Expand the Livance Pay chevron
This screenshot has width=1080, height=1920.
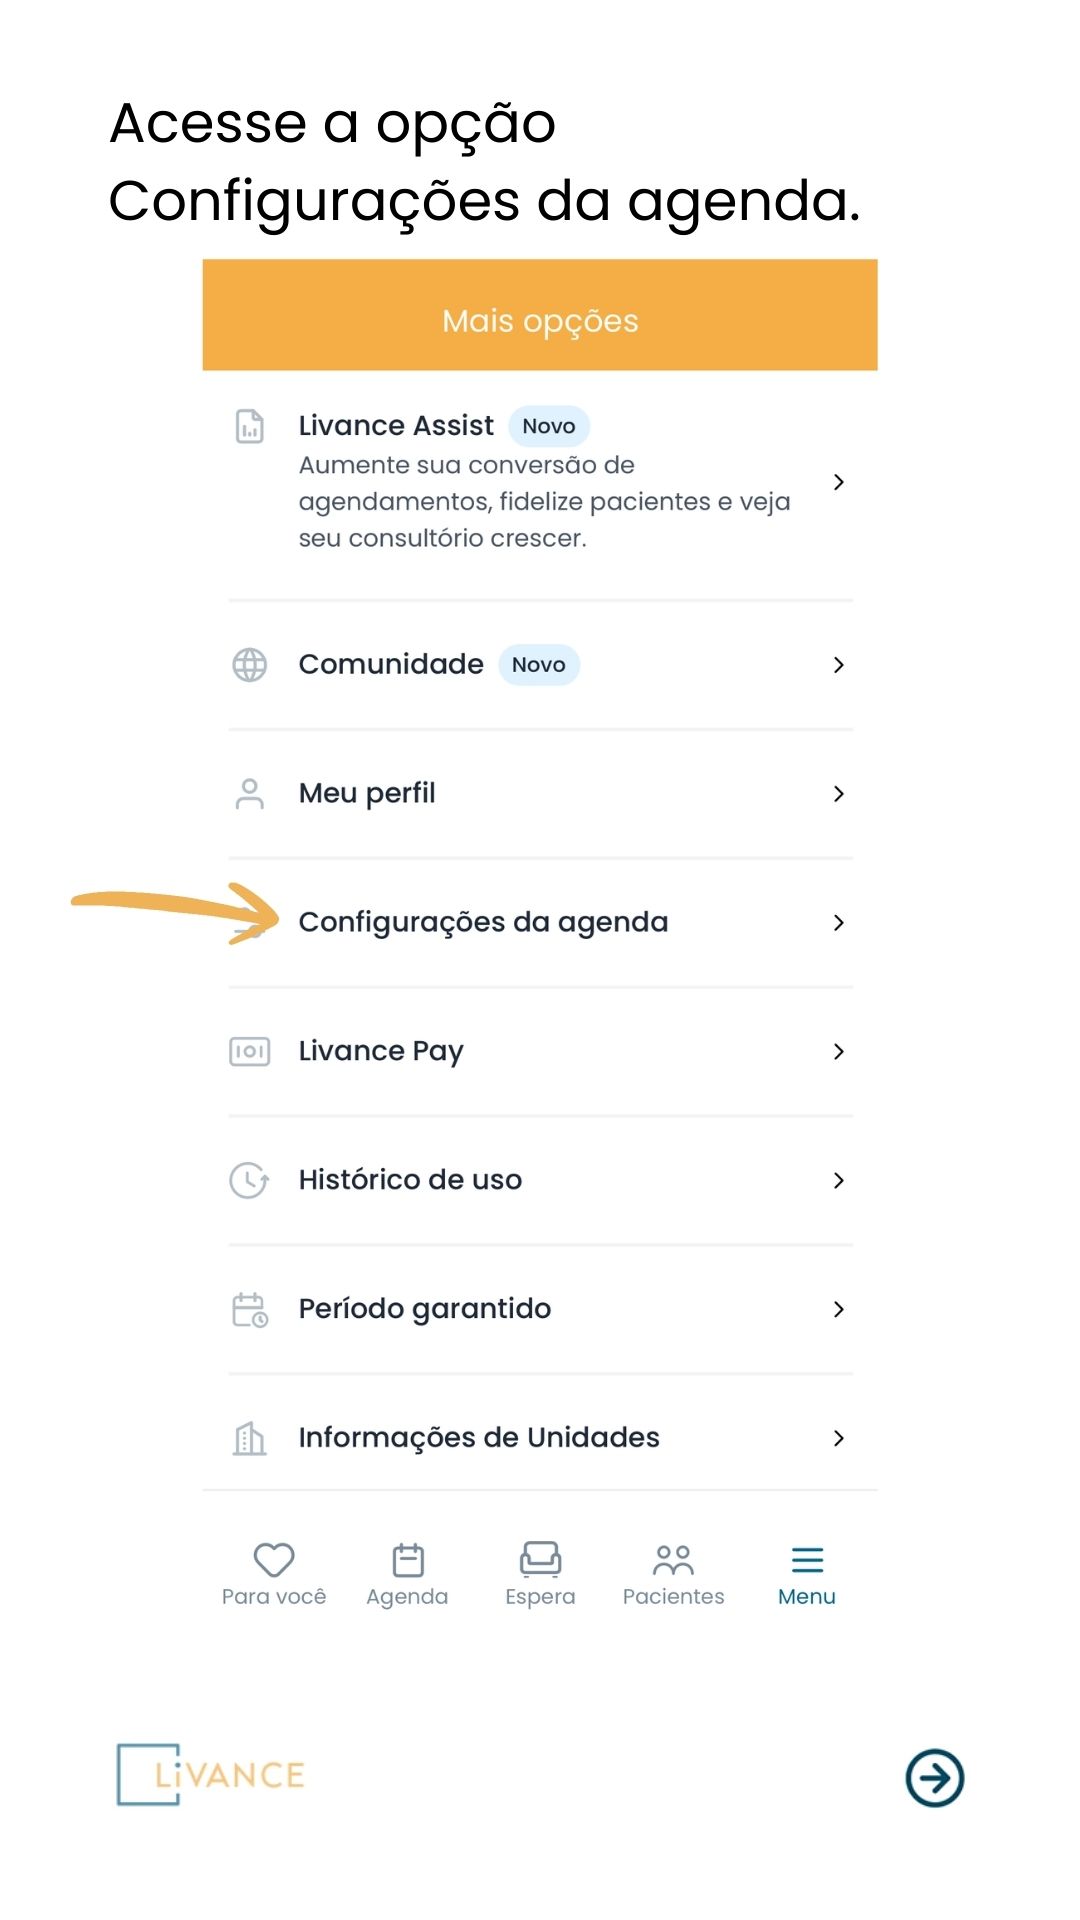[x=839, y=1052]
